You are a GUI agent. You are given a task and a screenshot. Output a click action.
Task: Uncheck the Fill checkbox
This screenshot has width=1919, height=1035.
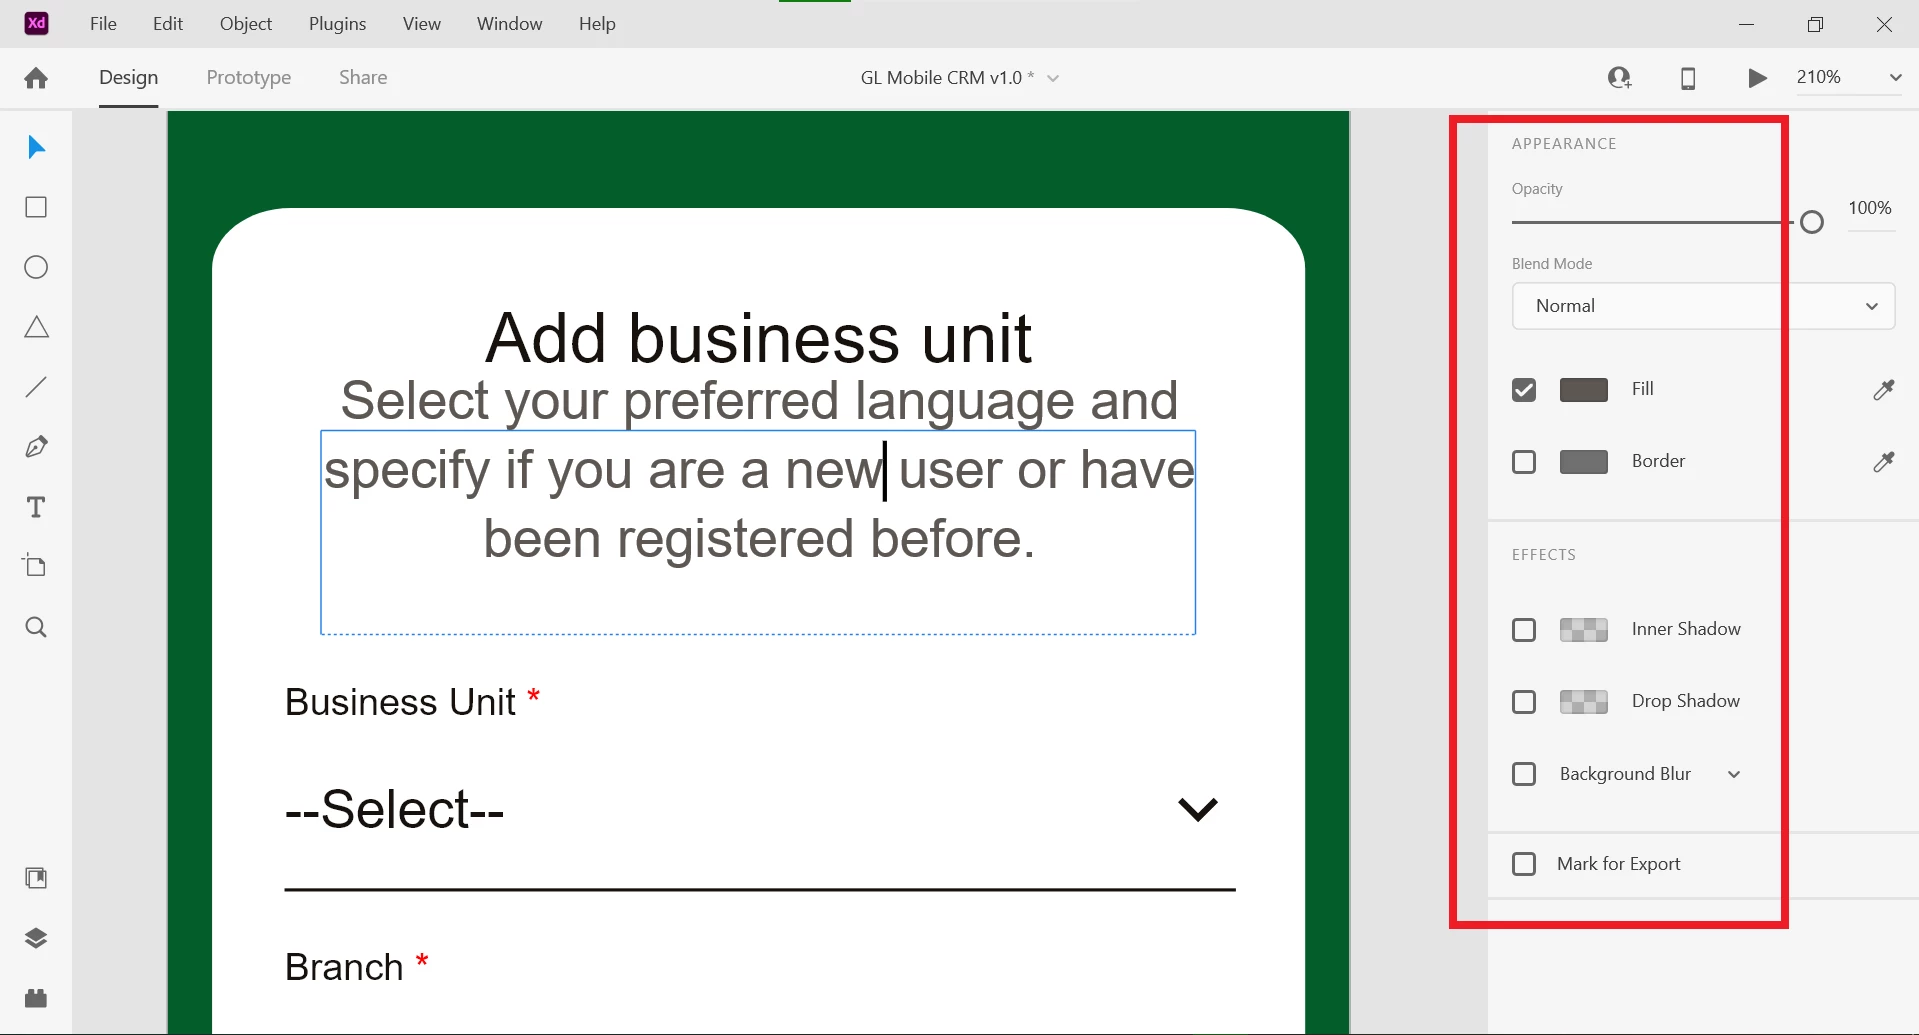click(x=1524, y=390)
